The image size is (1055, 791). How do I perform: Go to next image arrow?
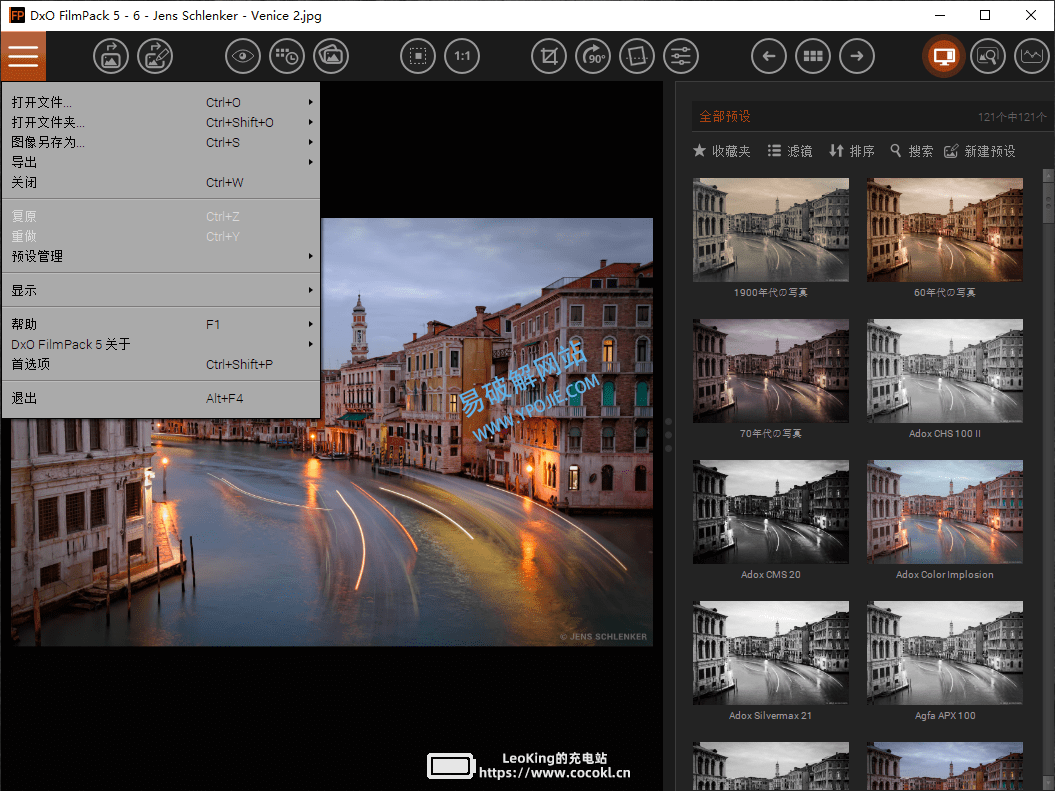[857, 56]
